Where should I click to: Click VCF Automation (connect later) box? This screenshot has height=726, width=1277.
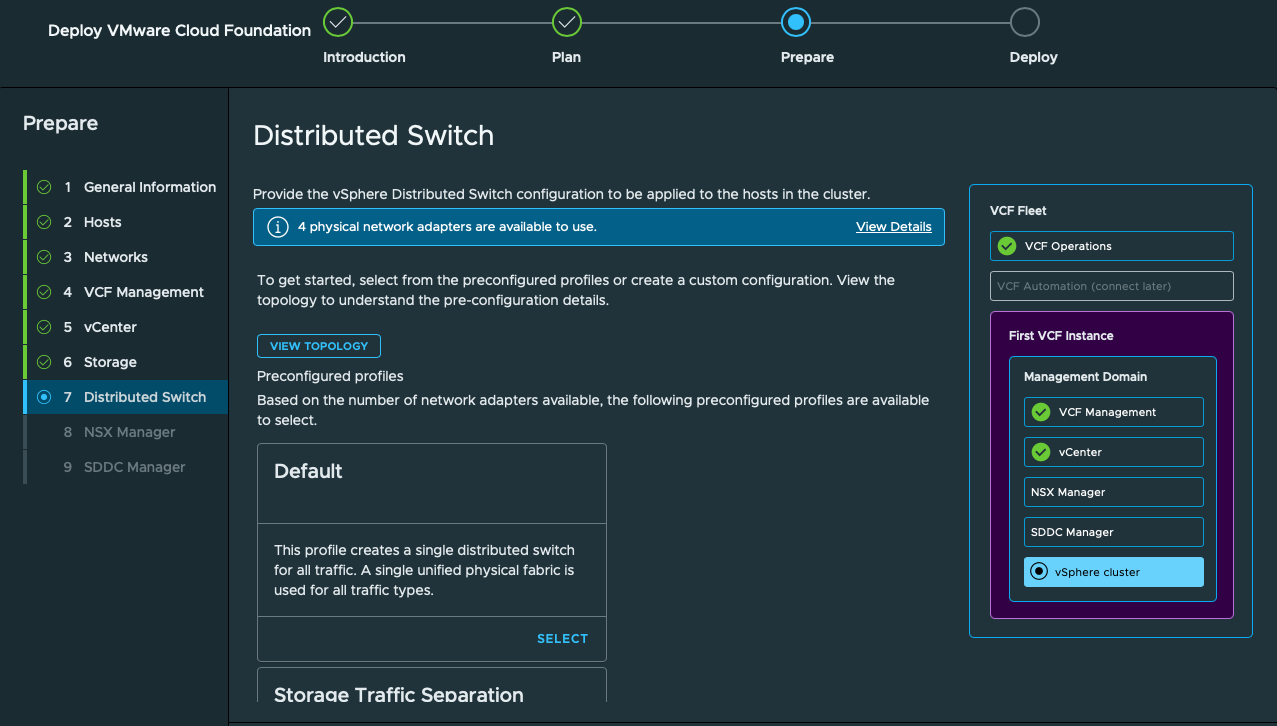pyautogui.click(x=1111, y=286)
